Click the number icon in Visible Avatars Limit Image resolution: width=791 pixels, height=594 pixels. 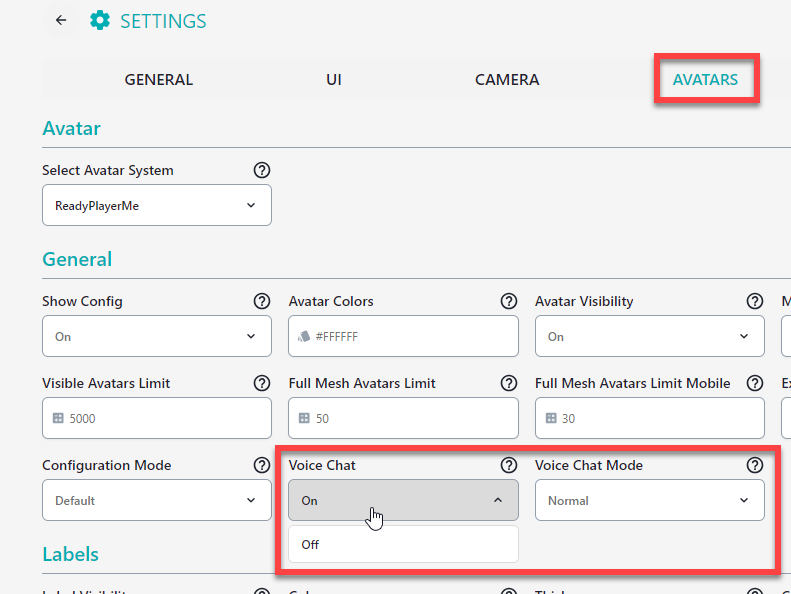(x=58, y=418)
